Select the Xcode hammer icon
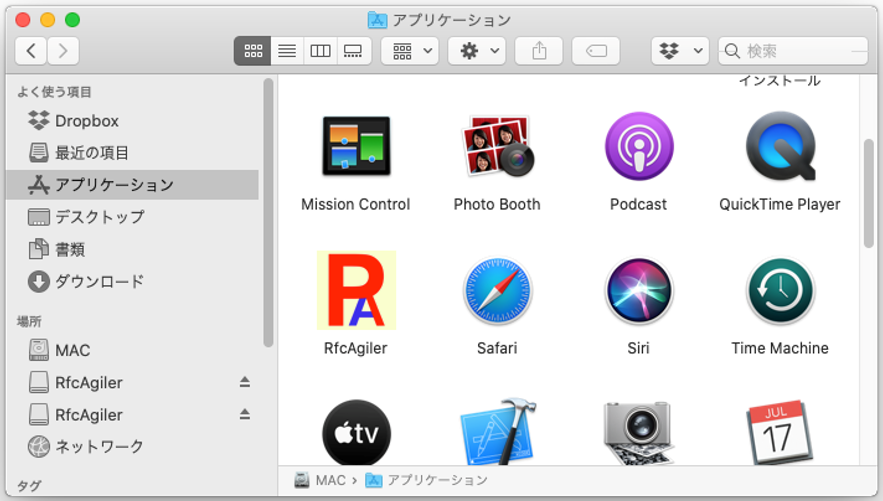Viewport: 883px width, 501px height. [498, 432]
